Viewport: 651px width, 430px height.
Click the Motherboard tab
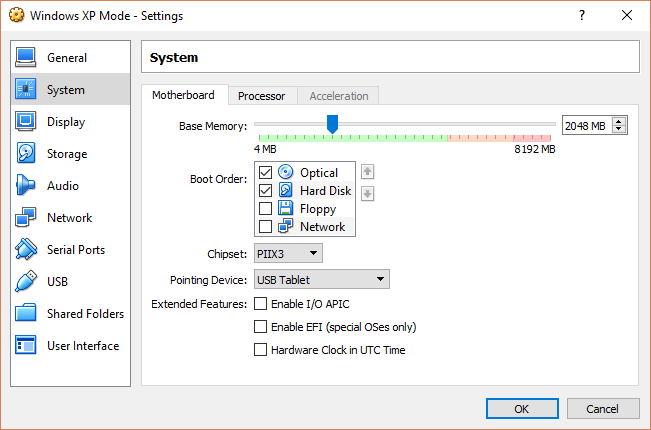pos(183,95)
